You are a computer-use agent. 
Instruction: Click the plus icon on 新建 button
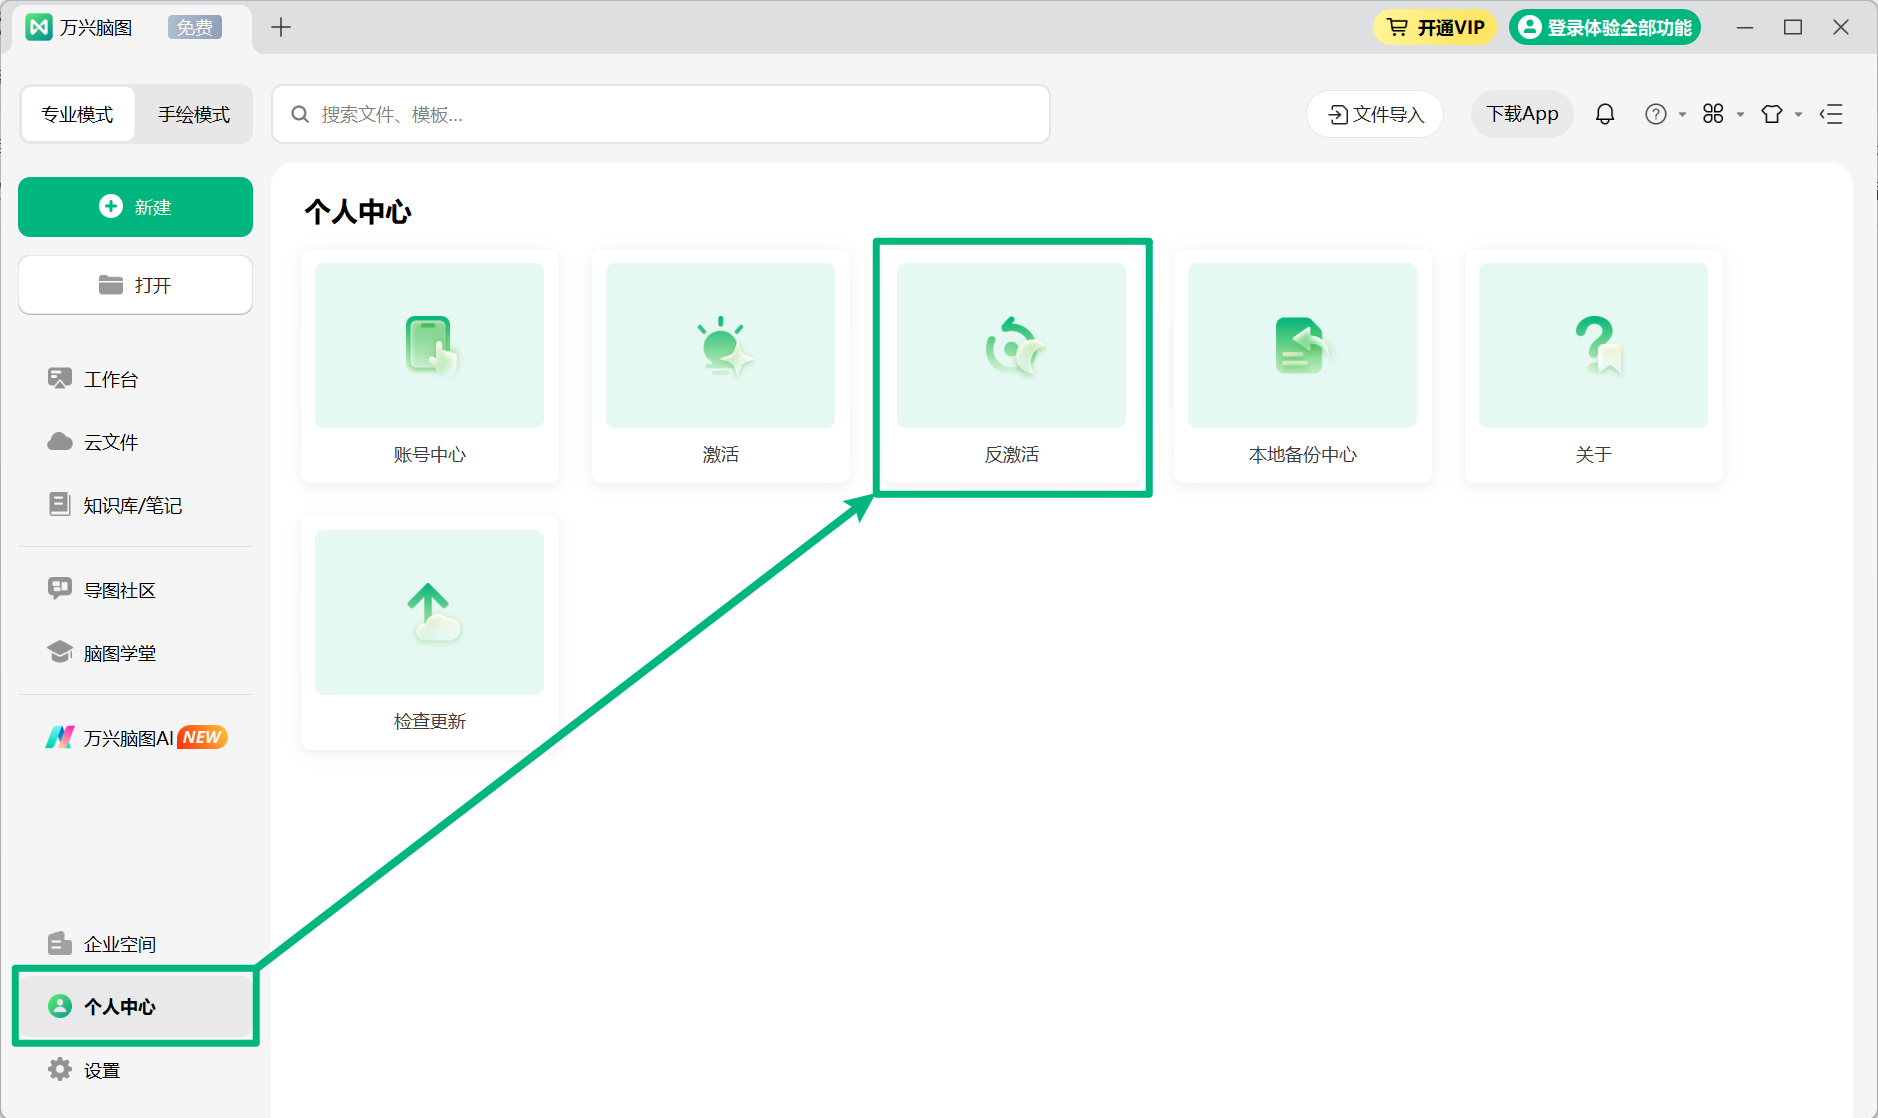point(111,206)
